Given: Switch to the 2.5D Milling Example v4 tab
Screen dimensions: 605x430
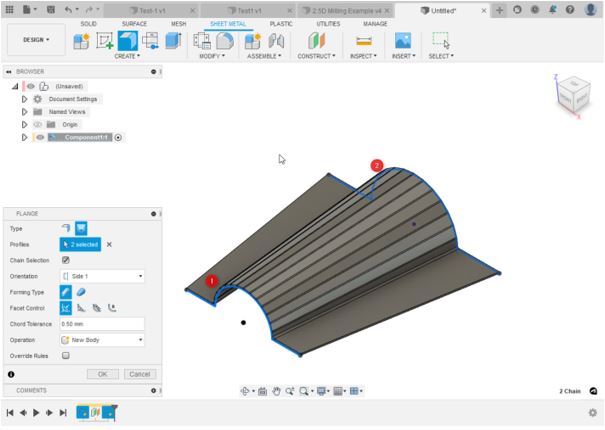Looking at the screenshot, I should pyautogui.click(x=346, y=11).
